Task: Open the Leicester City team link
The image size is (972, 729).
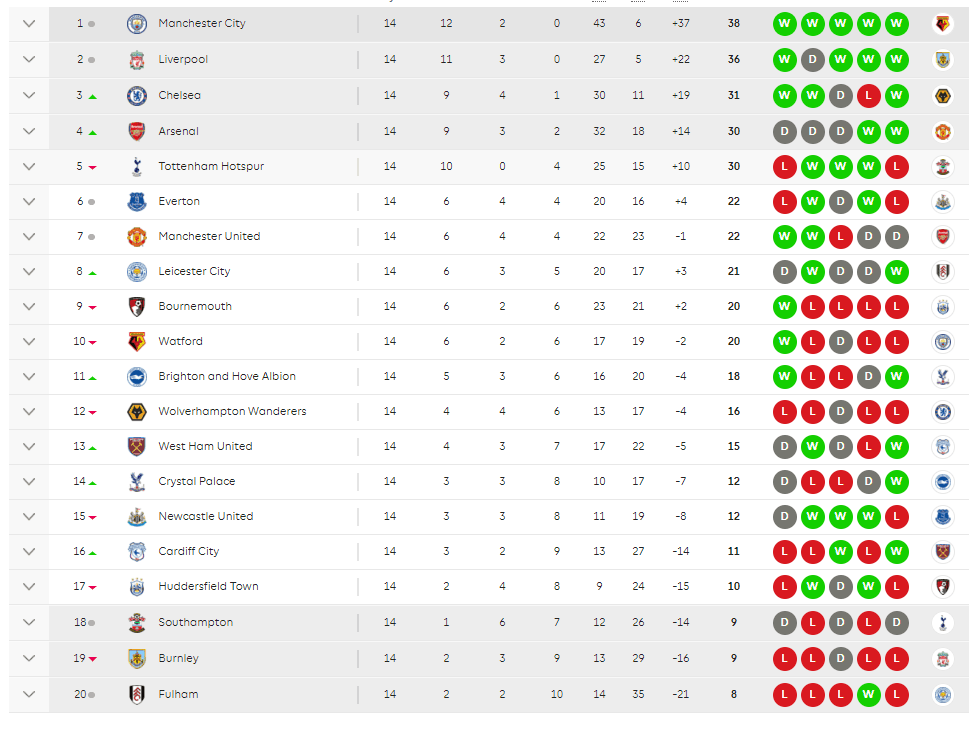Action: tap(194, 272)
